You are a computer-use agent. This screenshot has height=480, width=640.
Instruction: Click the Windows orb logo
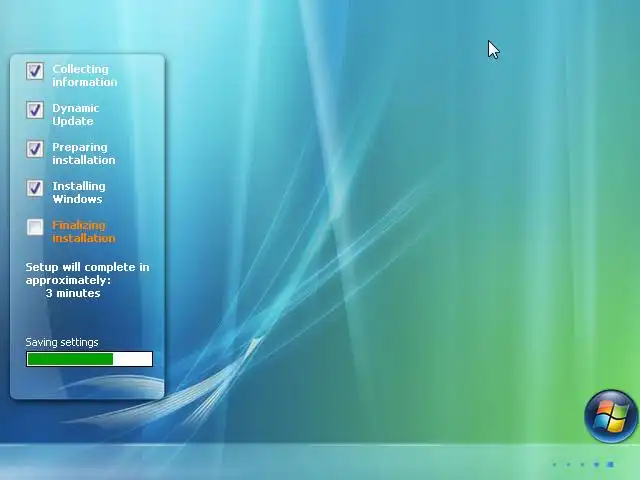click(x=611, y=416)
